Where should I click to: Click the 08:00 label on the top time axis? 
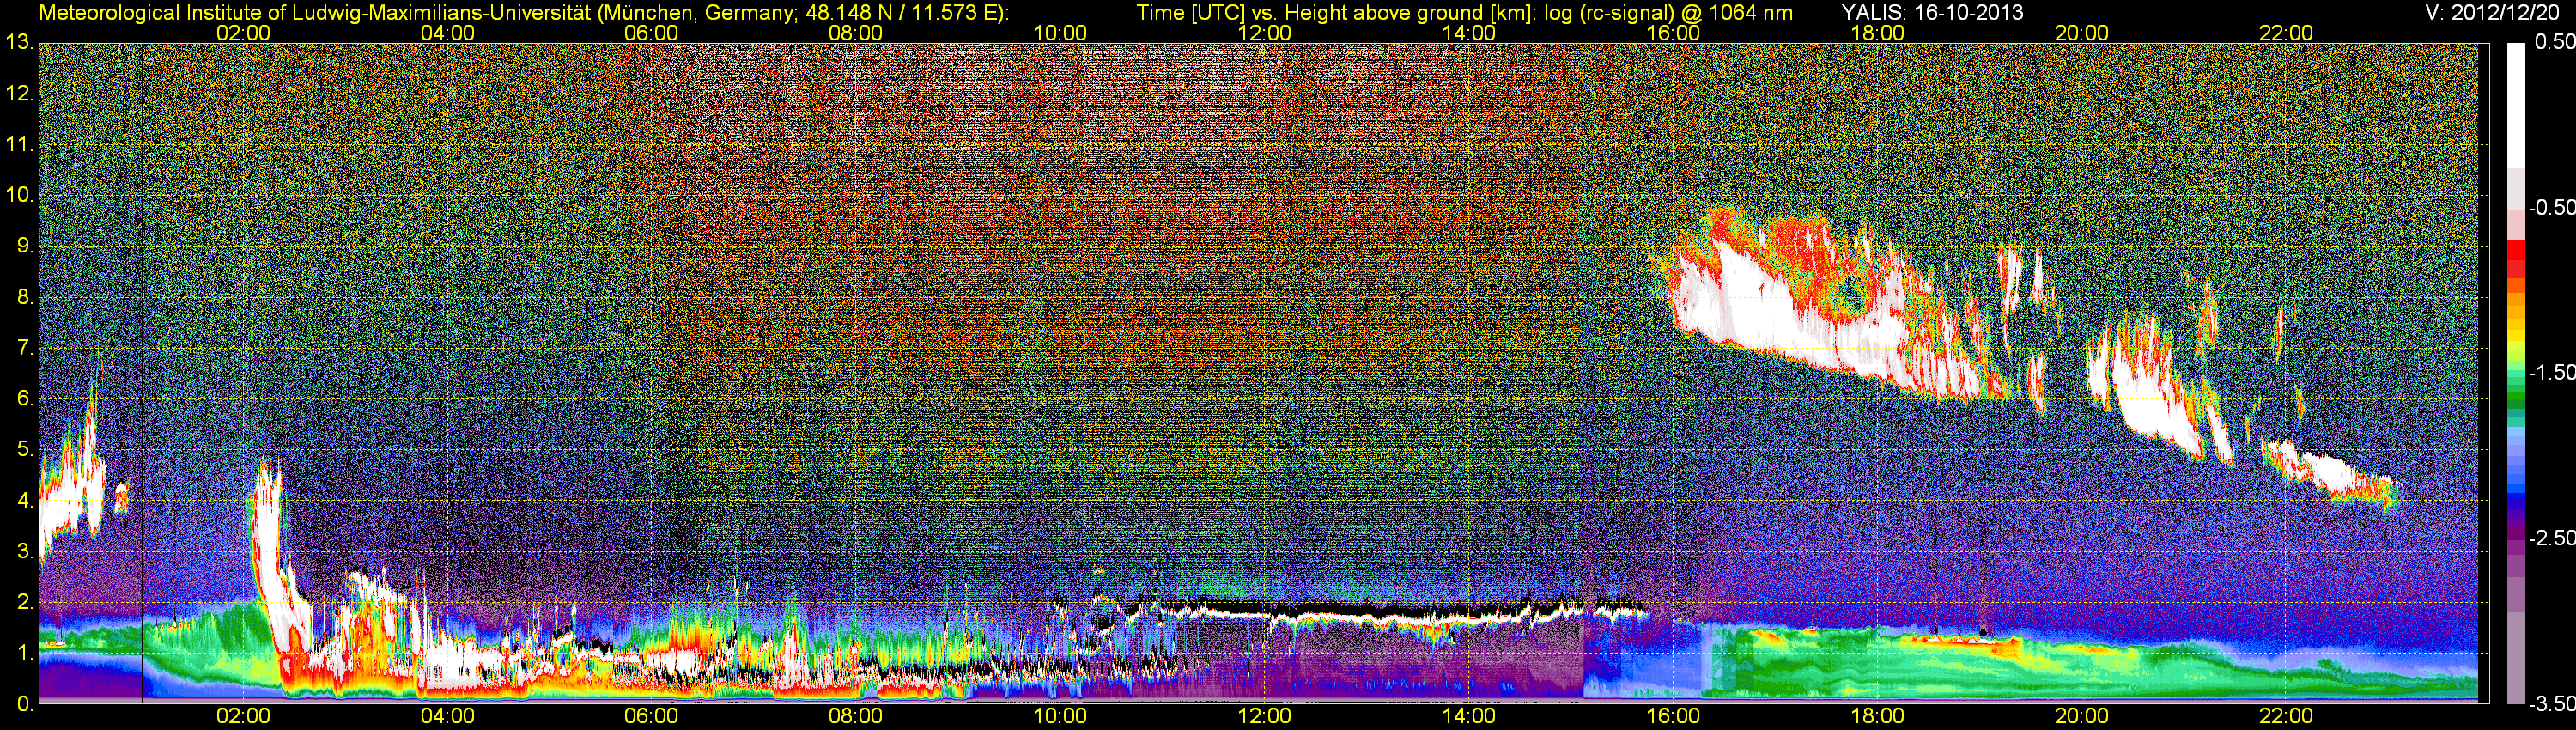(x=855, y=33)
